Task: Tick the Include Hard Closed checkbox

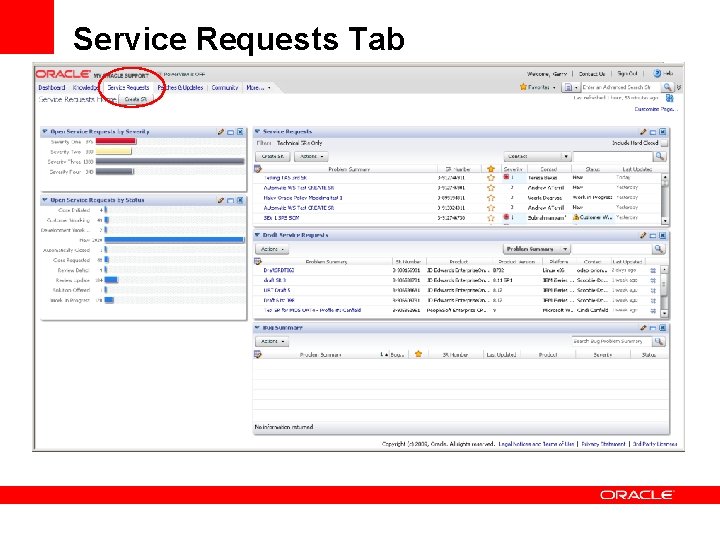Action: pyautogui.click(x=664, y=143)
